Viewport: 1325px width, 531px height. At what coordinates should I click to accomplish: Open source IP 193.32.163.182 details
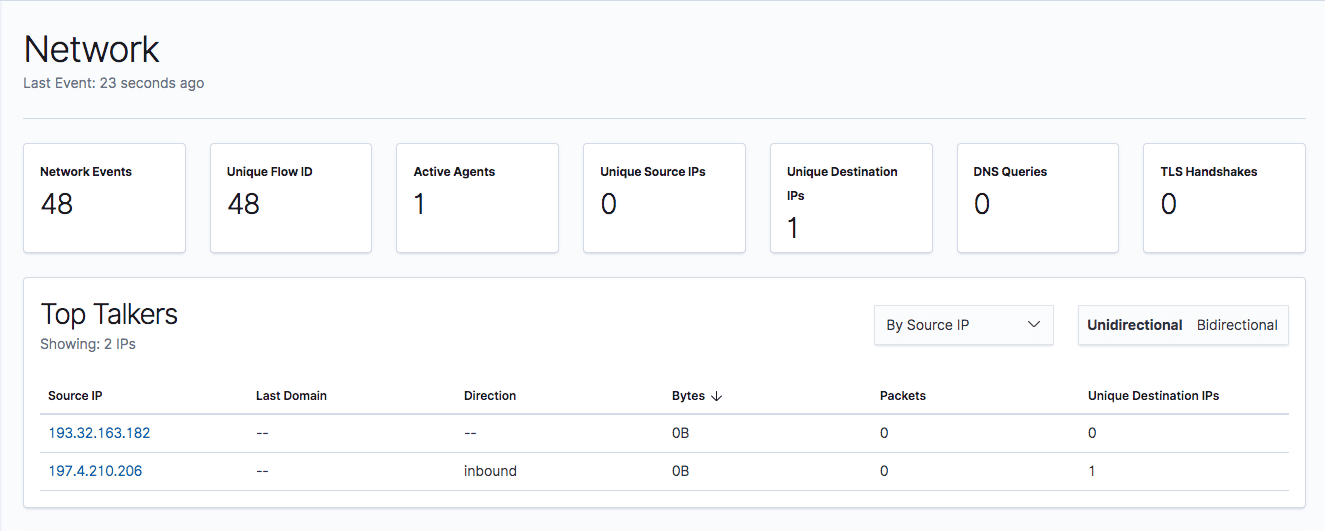[99, 433]
